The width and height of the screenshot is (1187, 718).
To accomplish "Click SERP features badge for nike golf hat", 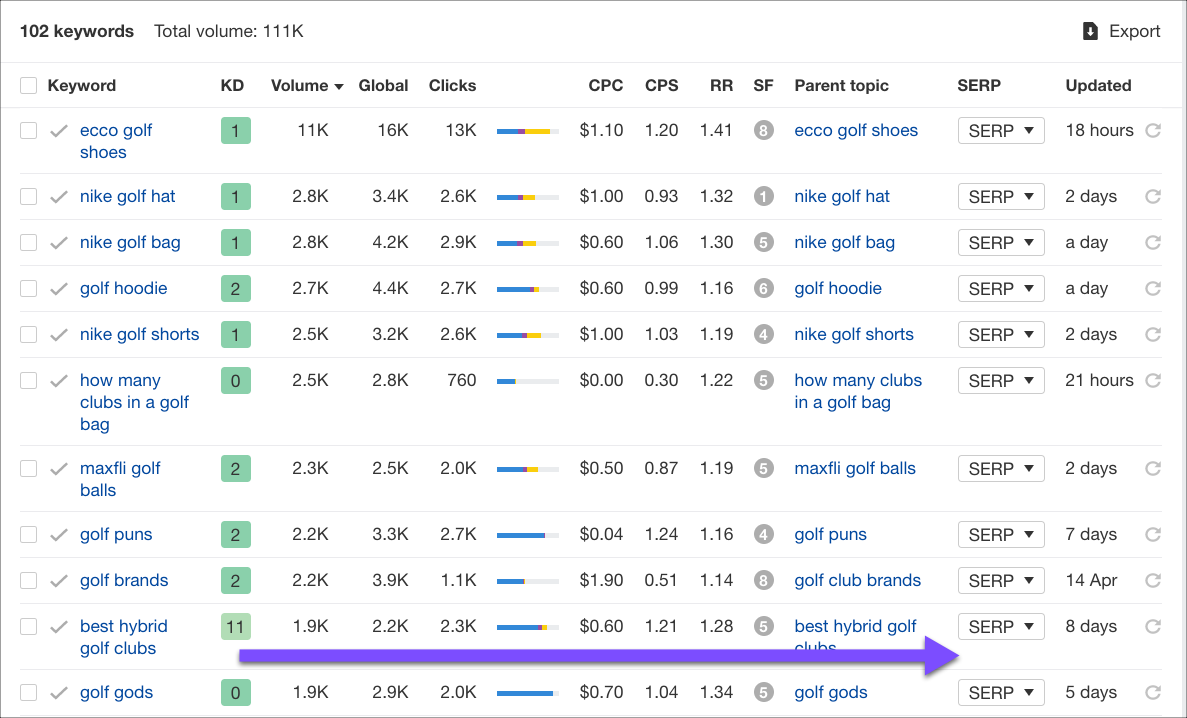I will point(763,196).
